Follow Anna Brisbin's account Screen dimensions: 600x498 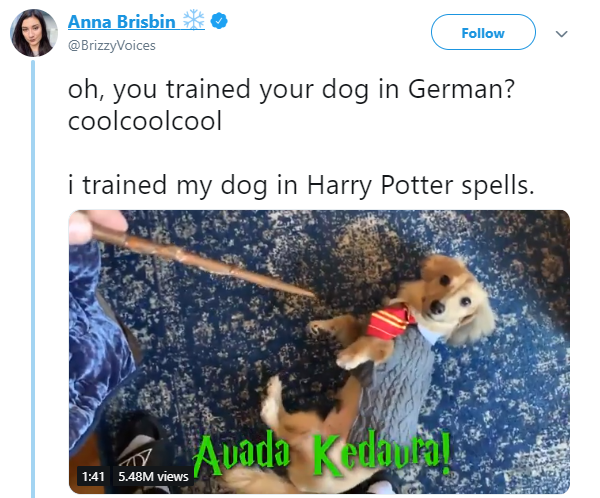(483, 32)
